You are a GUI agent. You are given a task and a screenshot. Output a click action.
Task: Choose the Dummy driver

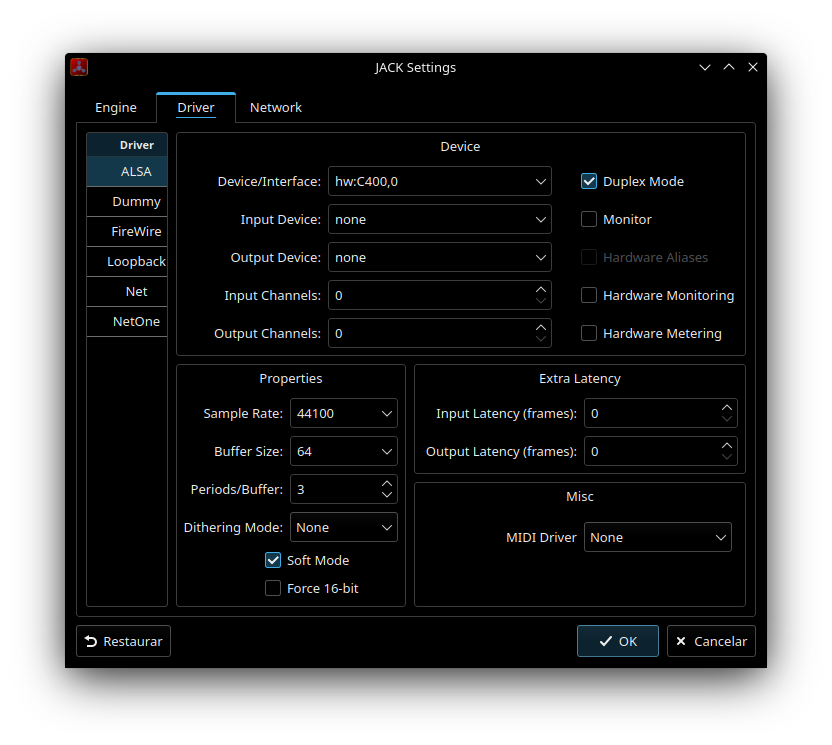(127, 202)
